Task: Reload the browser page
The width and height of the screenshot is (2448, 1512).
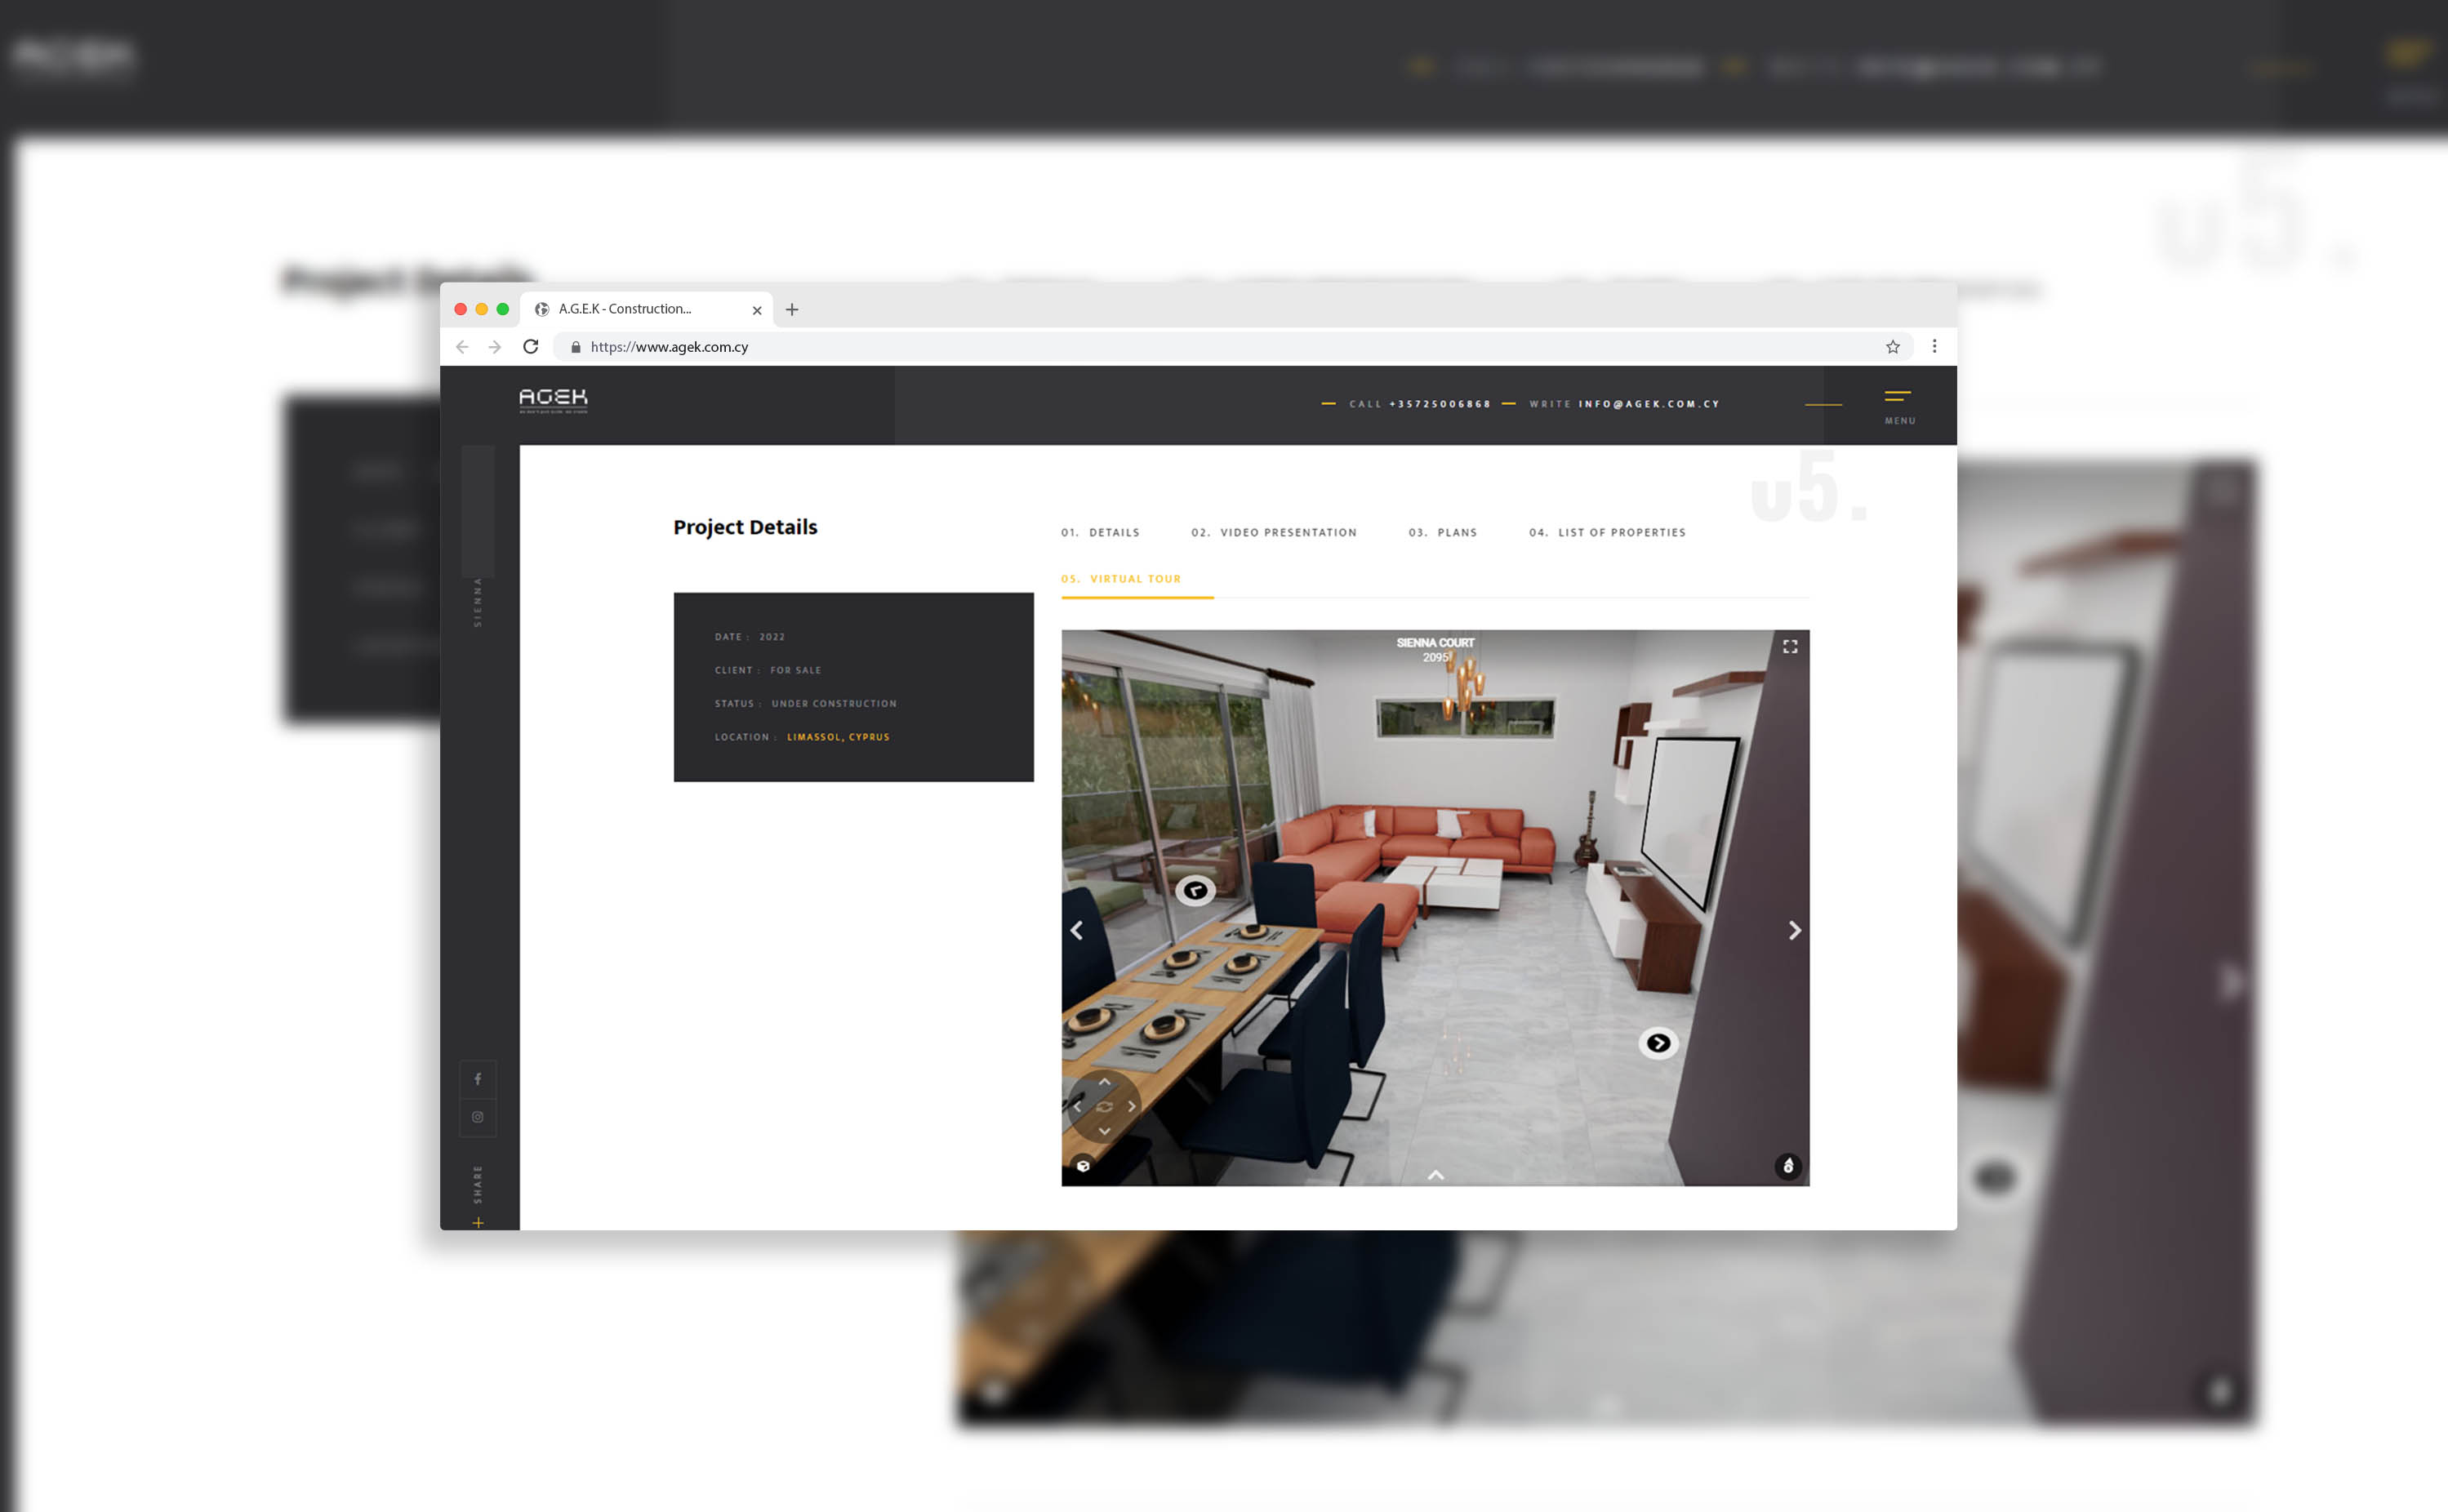Action: click(x=531, y=347)
